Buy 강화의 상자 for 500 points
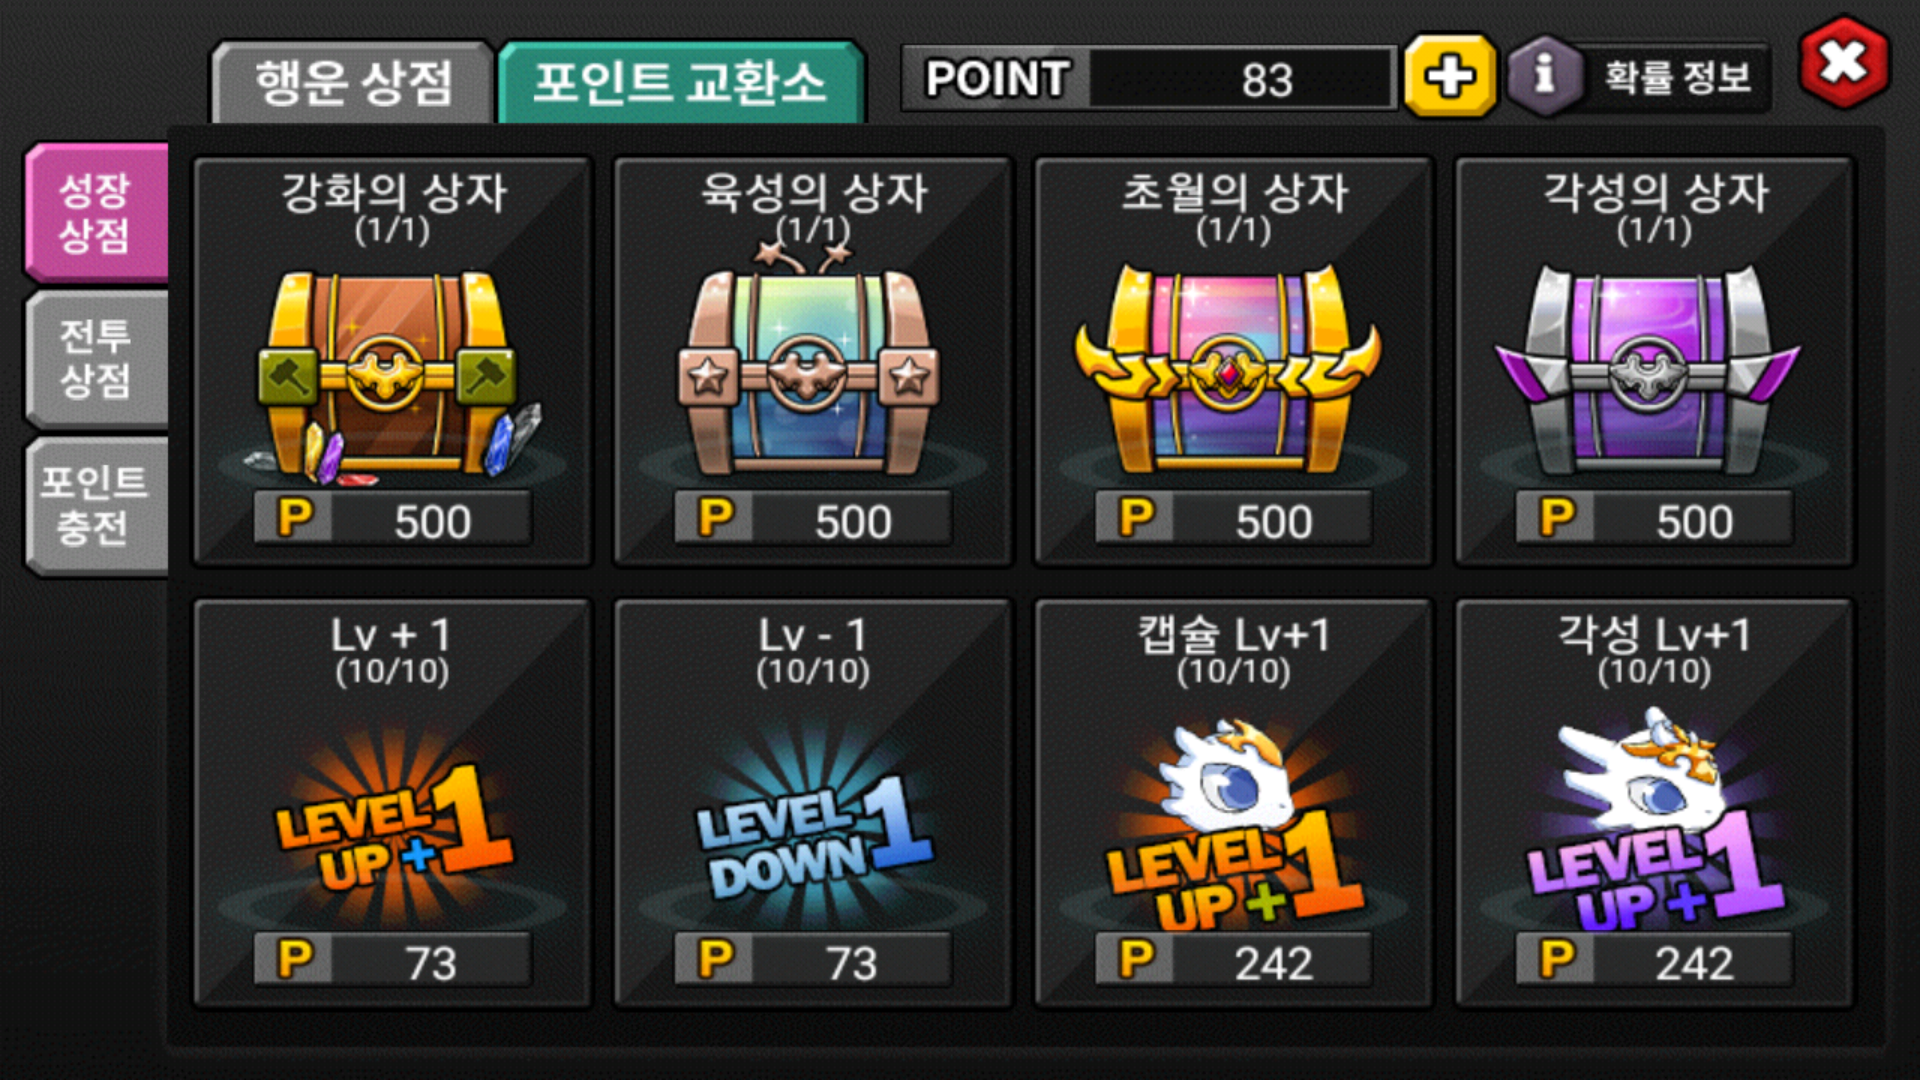Screen dimensions: 1920x1080 point(392,519)
